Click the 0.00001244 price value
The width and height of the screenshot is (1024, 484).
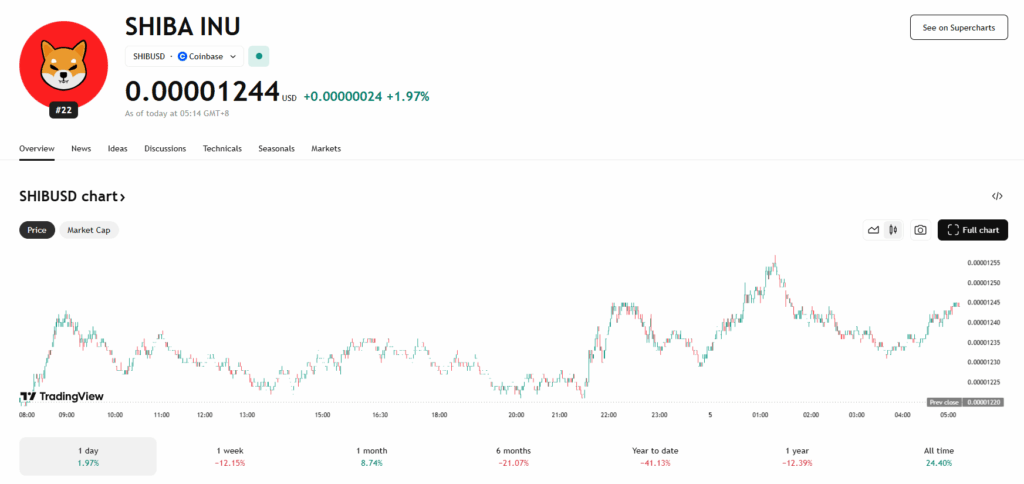[202, 92]
